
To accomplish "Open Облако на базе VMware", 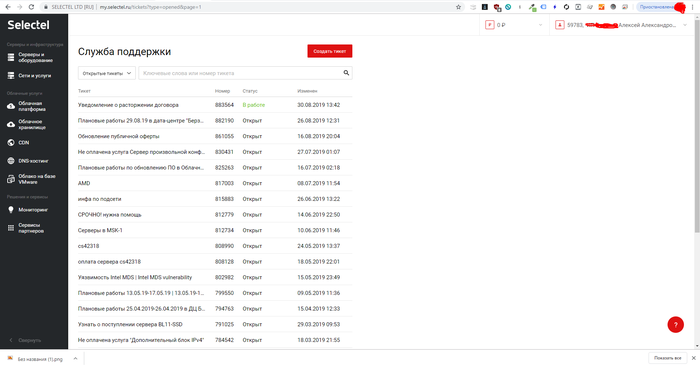I will click(31, 179).
